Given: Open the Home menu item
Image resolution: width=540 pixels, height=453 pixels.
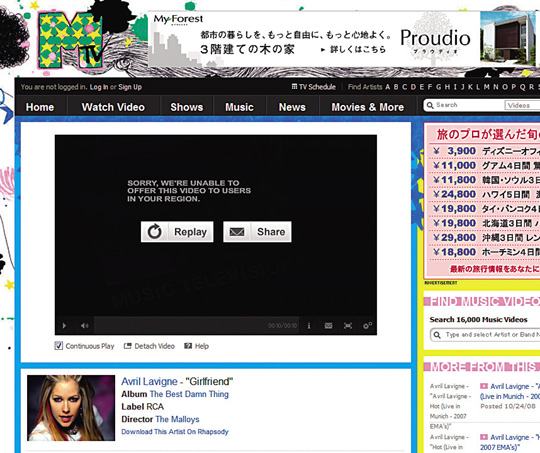Looking at the screenshot, I should point(40,107).
